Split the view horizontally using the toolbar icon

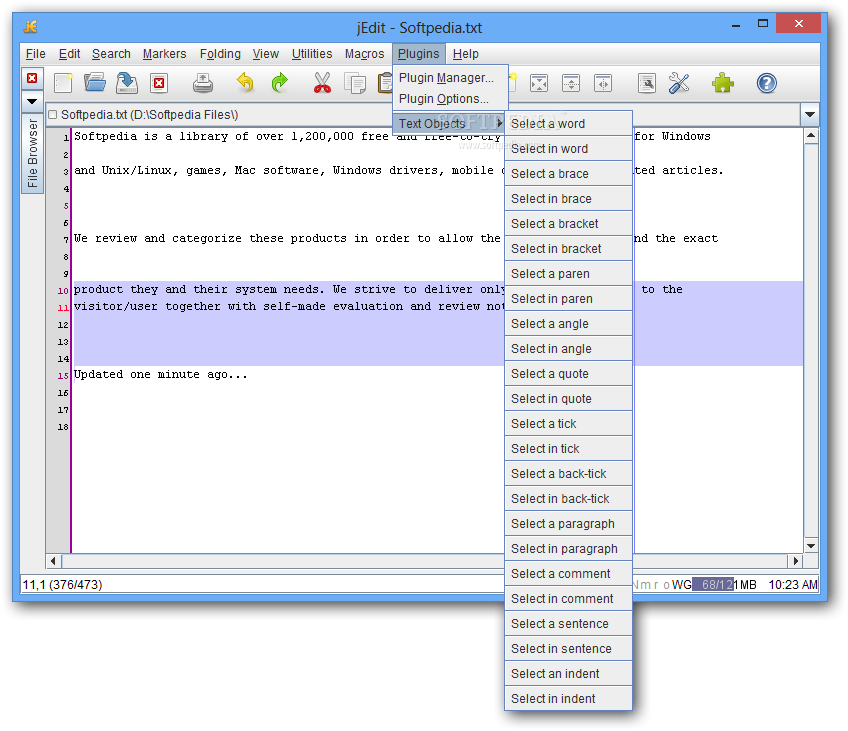click(x=571, y=83)
